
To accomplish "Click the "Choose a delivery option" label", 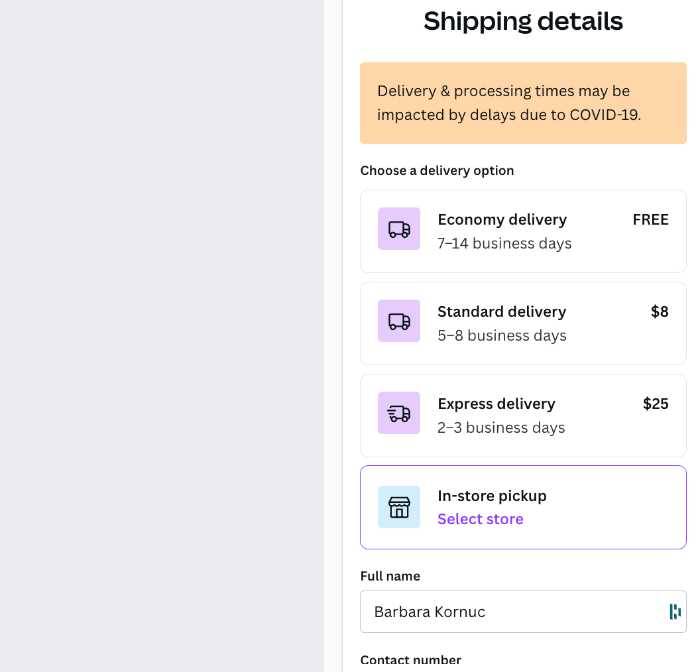I will 437,171.
